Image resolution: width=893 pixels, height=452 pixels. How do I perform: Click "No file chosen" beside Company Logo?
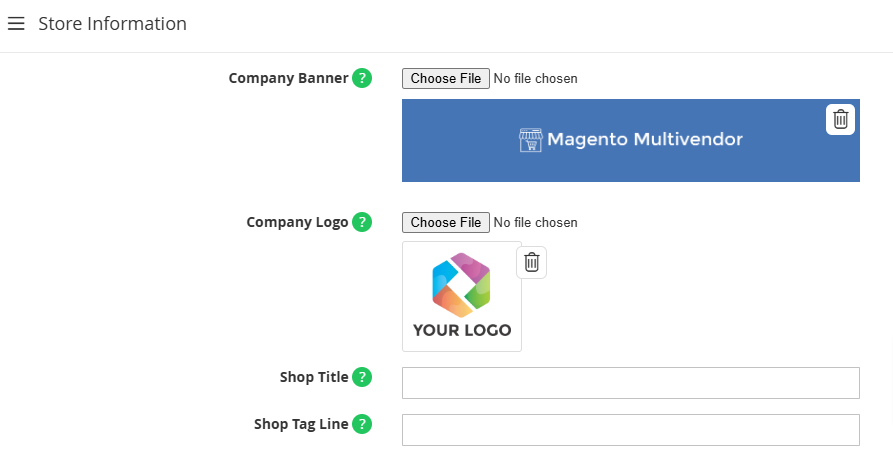pyautogui.click(x=535, y=223)
